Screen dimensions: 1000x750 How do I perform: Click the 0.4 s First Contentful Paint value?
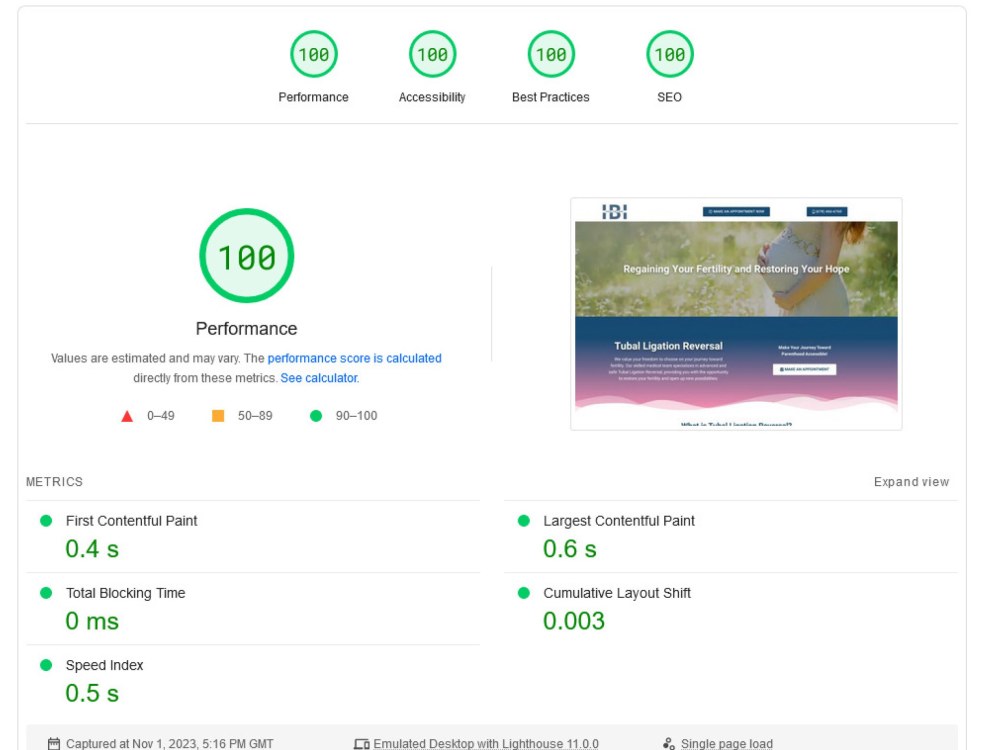(x=92, y=549)
